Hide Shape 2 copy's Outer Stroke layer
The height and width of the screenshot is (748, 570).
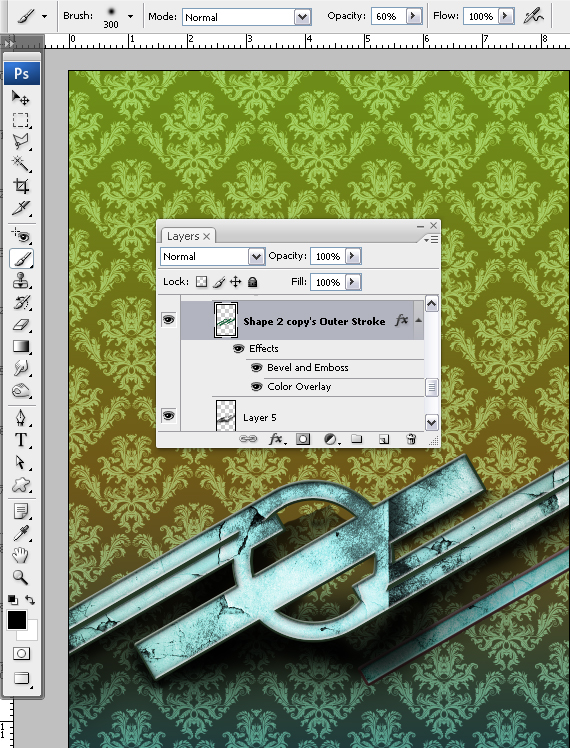coord(168,319)
